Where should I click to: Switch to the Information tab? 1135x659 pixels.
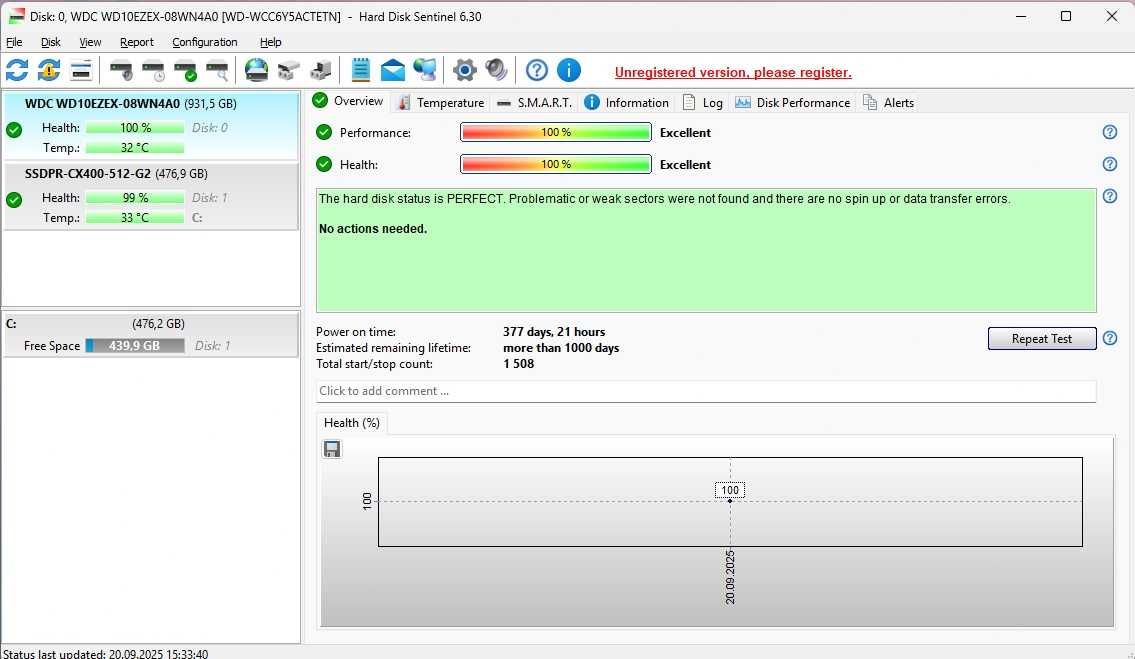[x=627, y=103]
